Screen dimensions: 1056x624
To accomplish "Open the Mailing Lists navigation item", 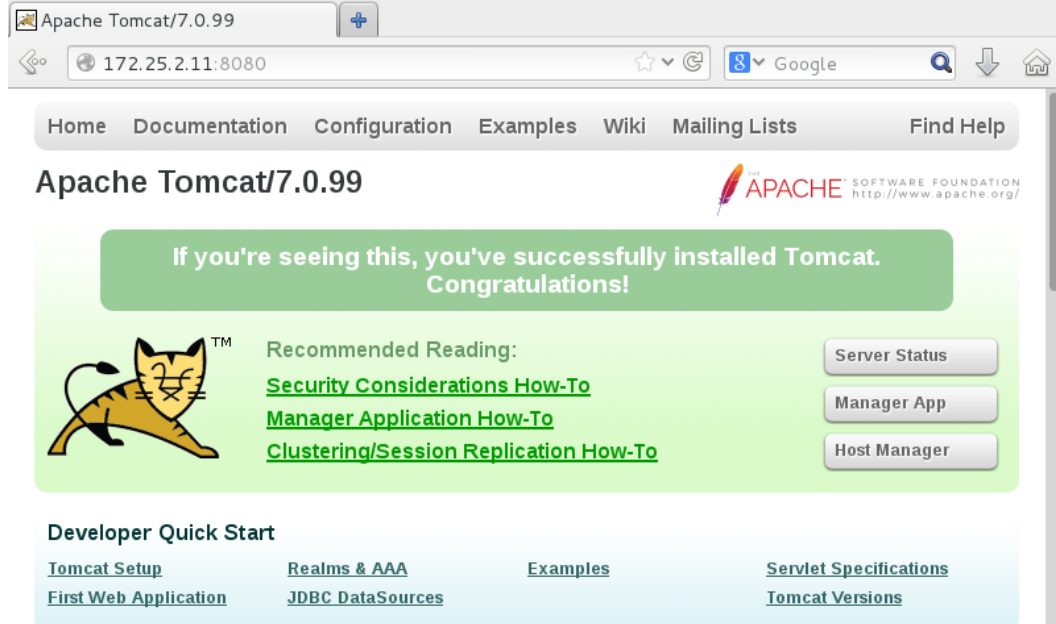I will [x=734, y=127].
